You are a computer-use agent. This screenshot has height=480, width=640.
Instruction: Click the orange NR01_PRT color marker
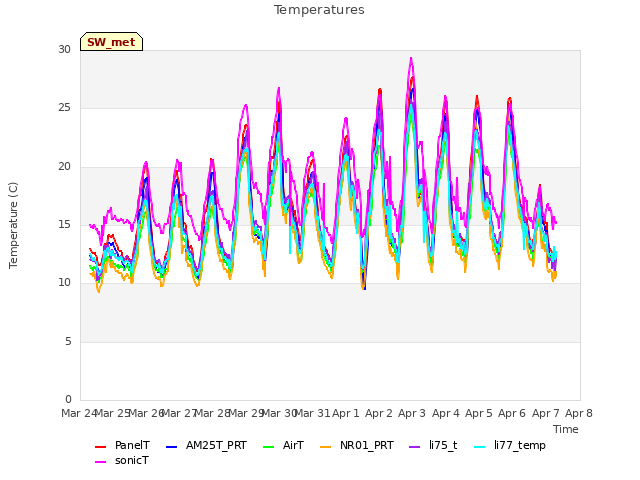point(325,447)
